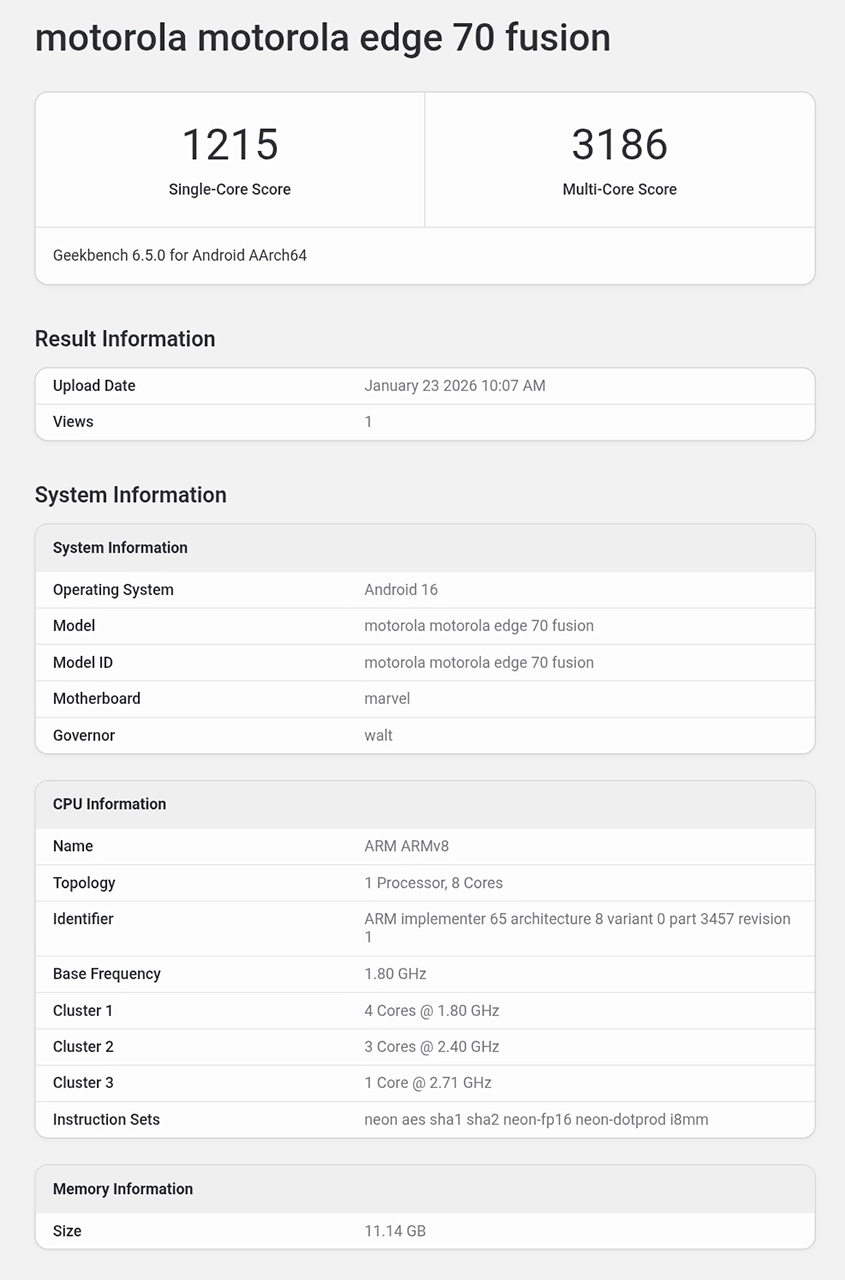
Task: Select the Multi-Core Score value 3186
Action: tap(619, 145)
